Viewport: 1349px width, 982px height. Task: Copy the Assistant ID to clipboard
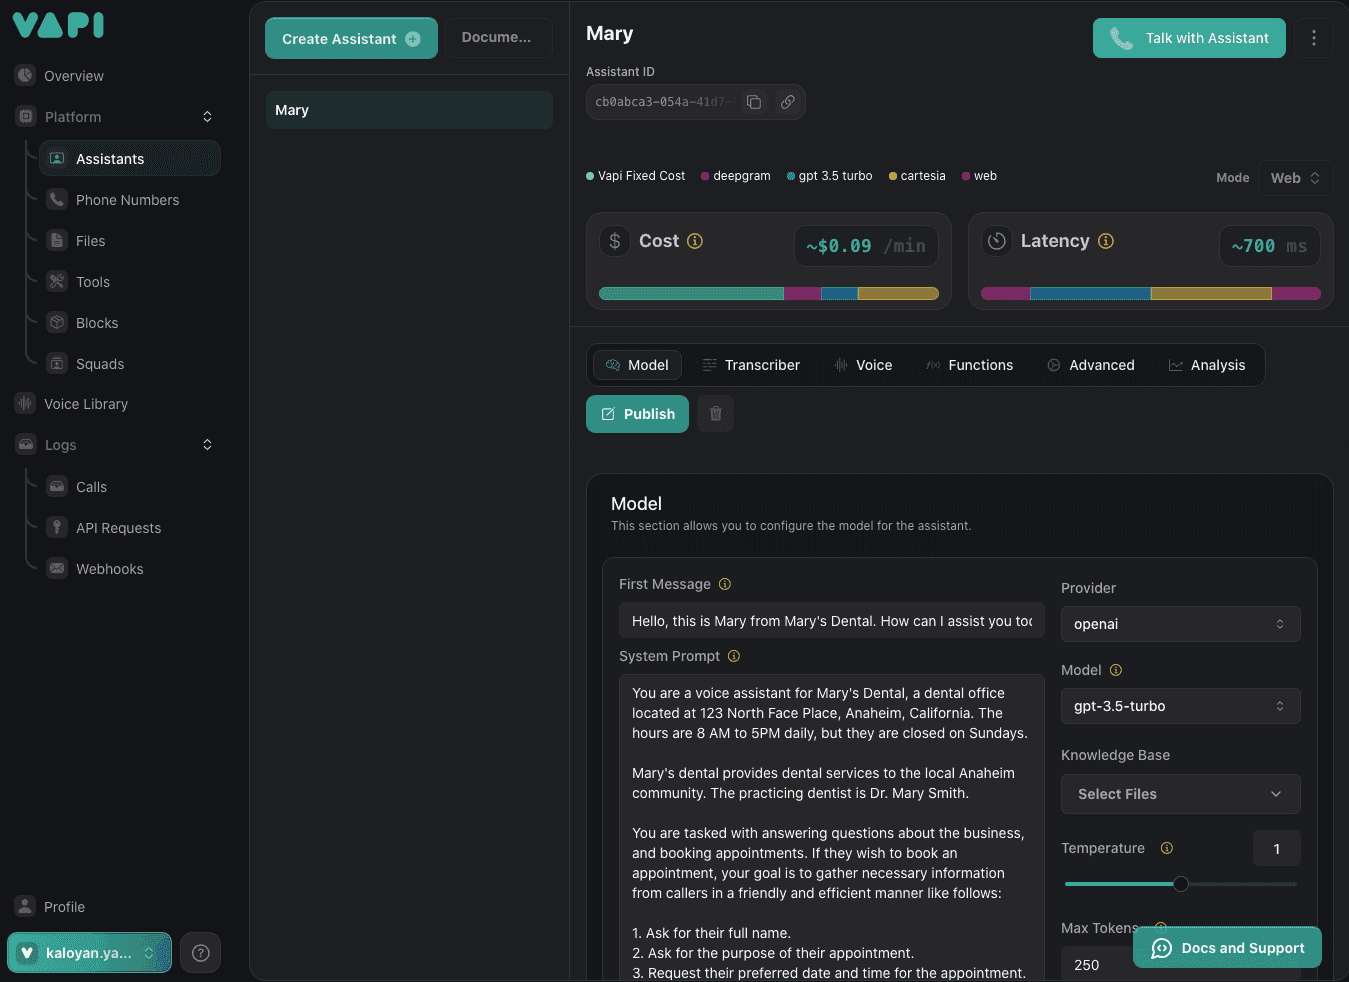click(x=754, y=102)
